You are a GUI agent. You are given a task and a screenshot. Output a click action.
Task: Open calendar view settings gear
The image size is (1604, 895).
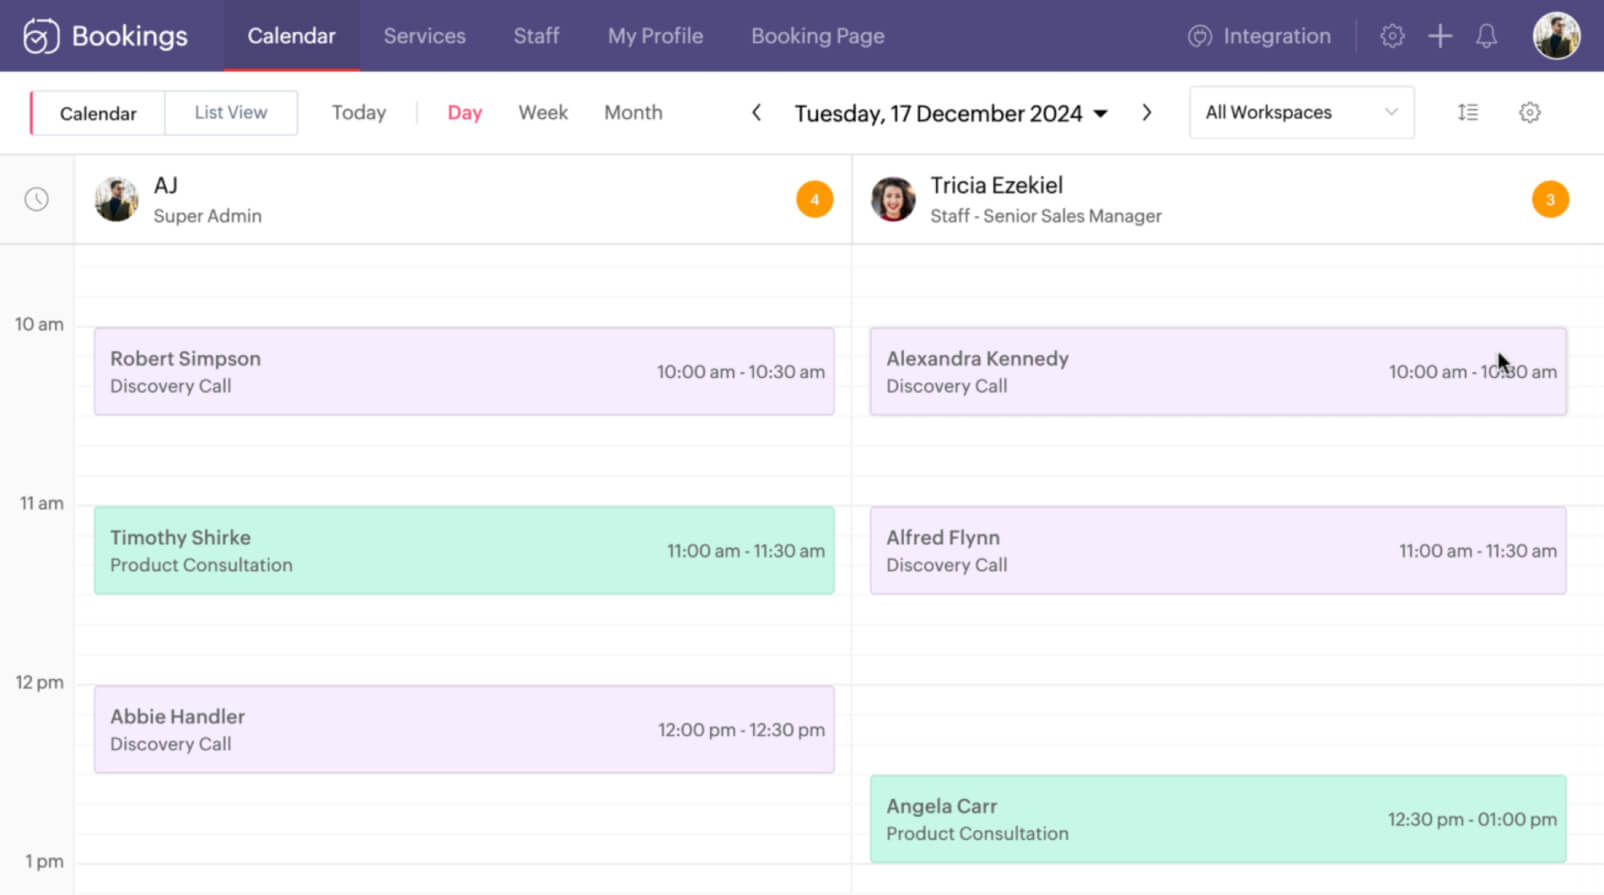point(1529,112)
